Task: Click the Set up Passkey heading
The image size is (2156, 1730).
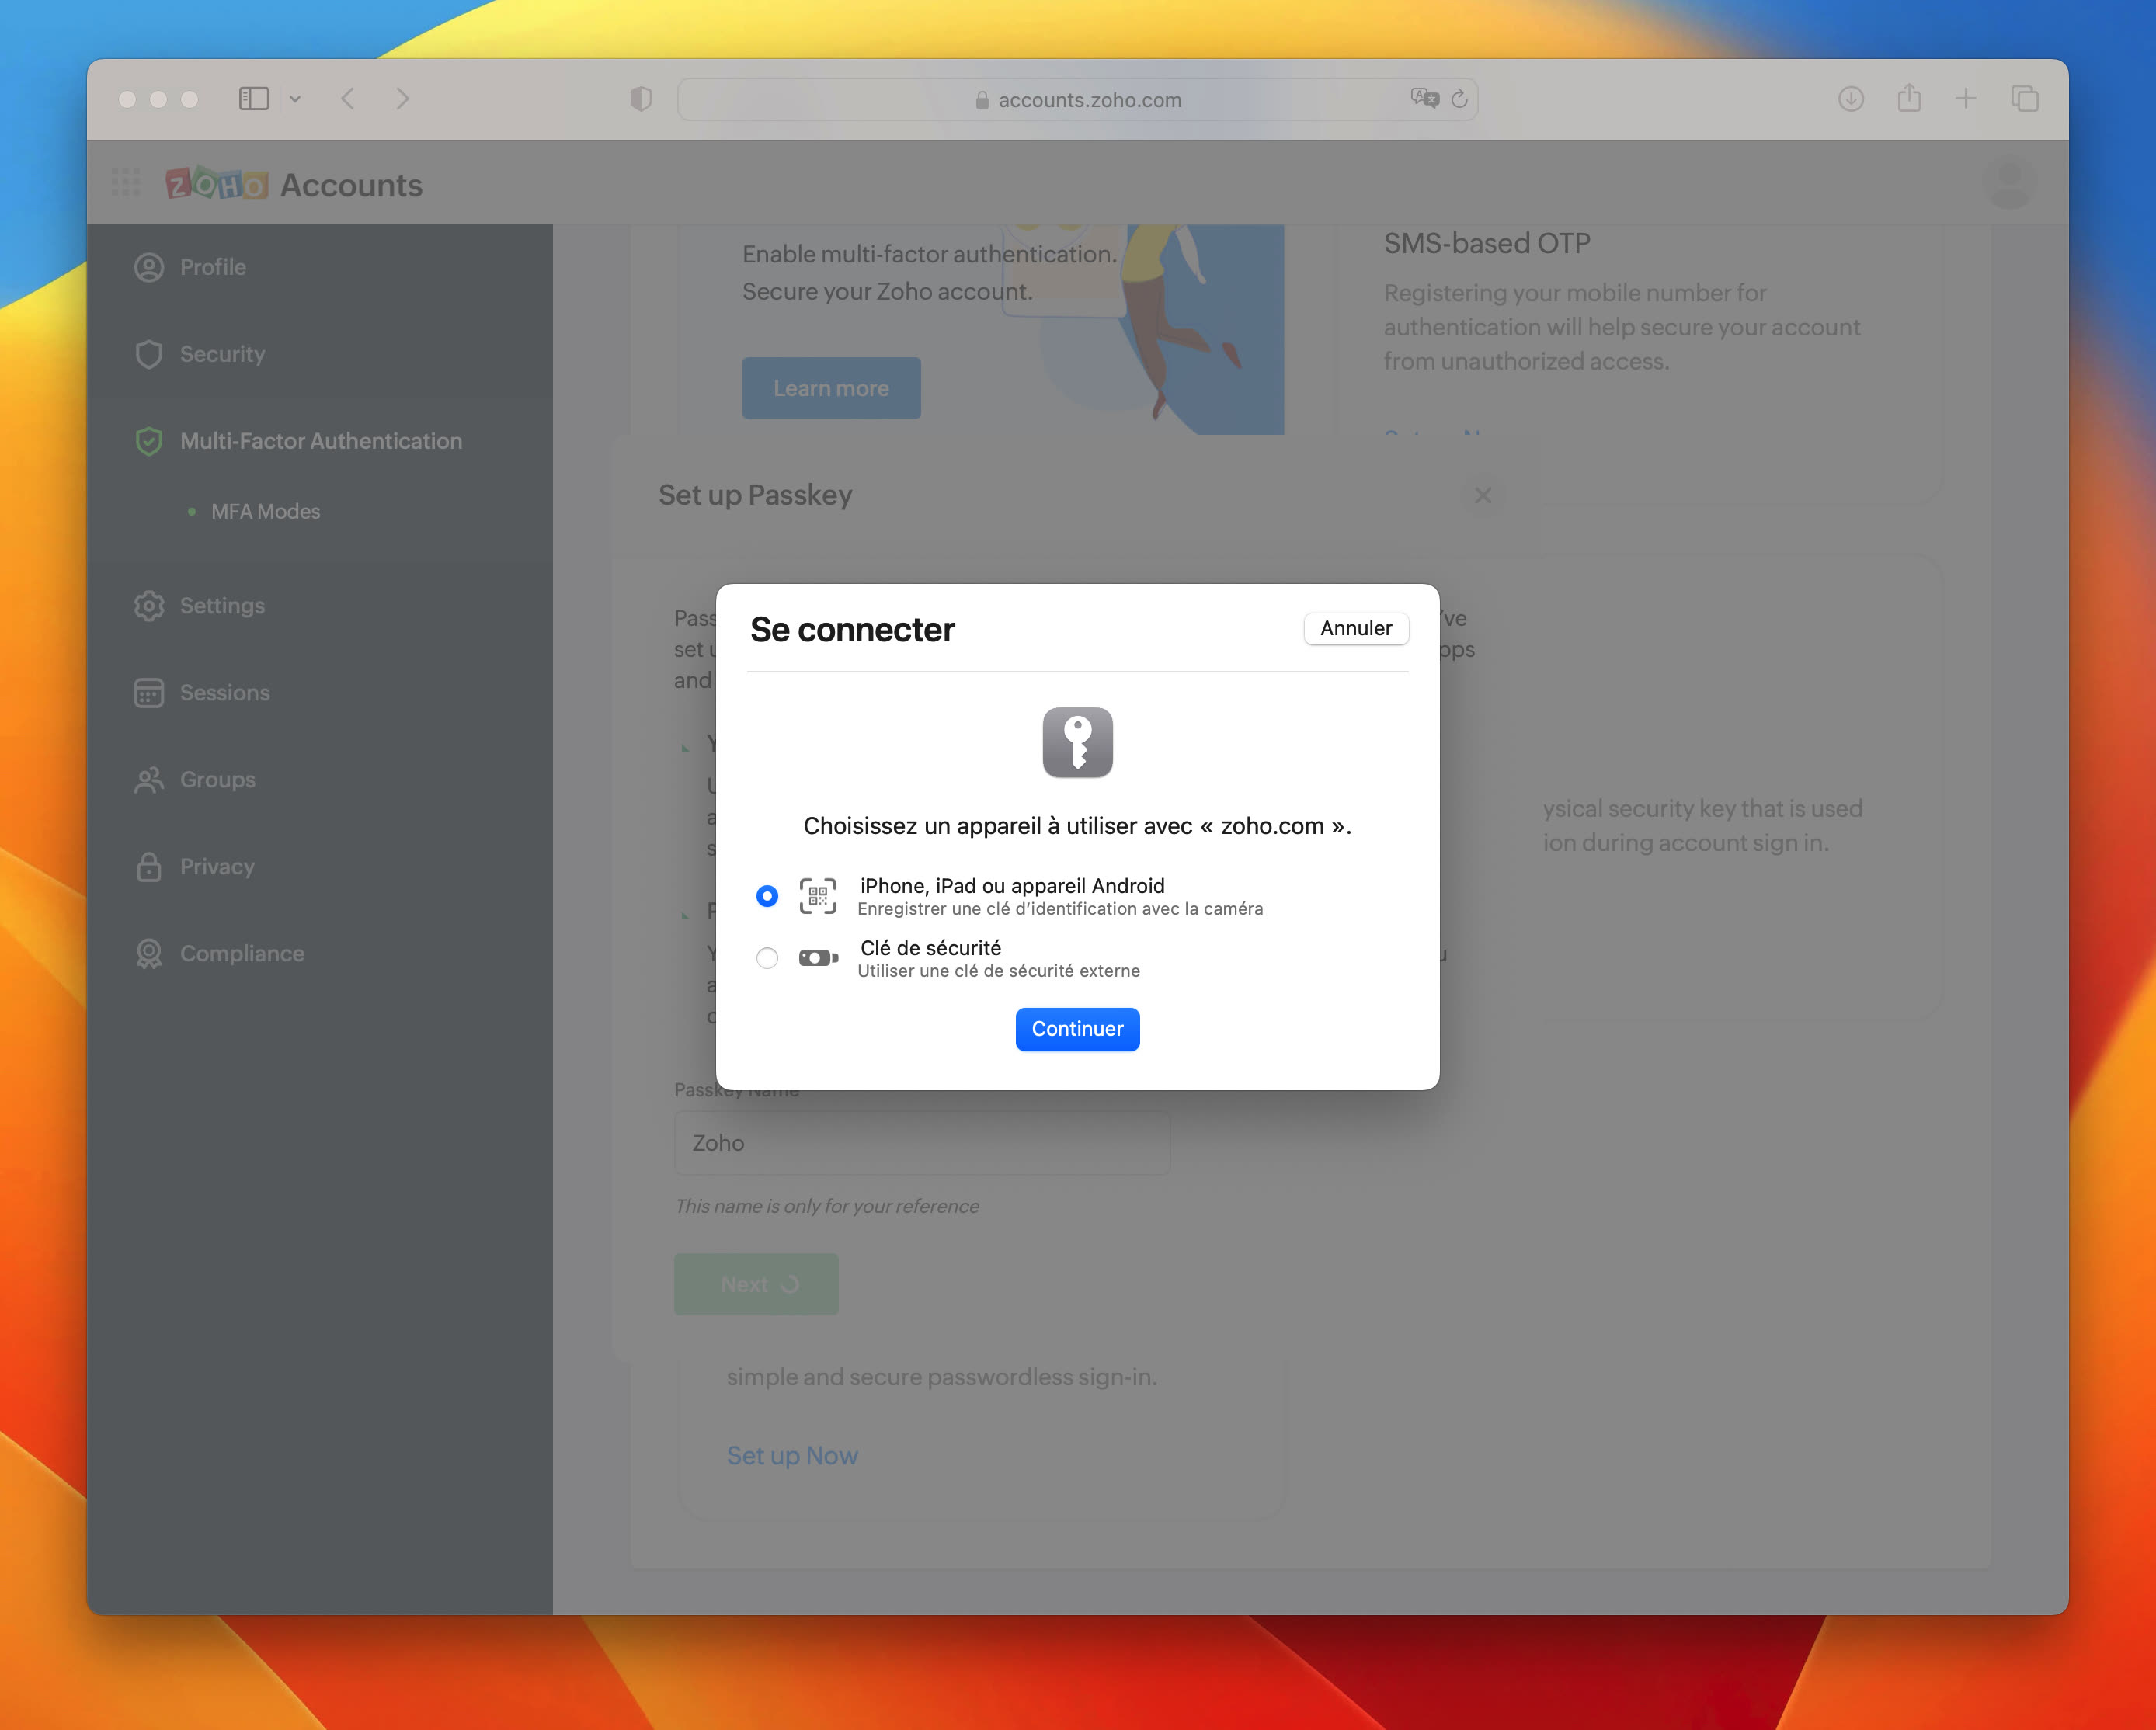Action: [755, 495]
